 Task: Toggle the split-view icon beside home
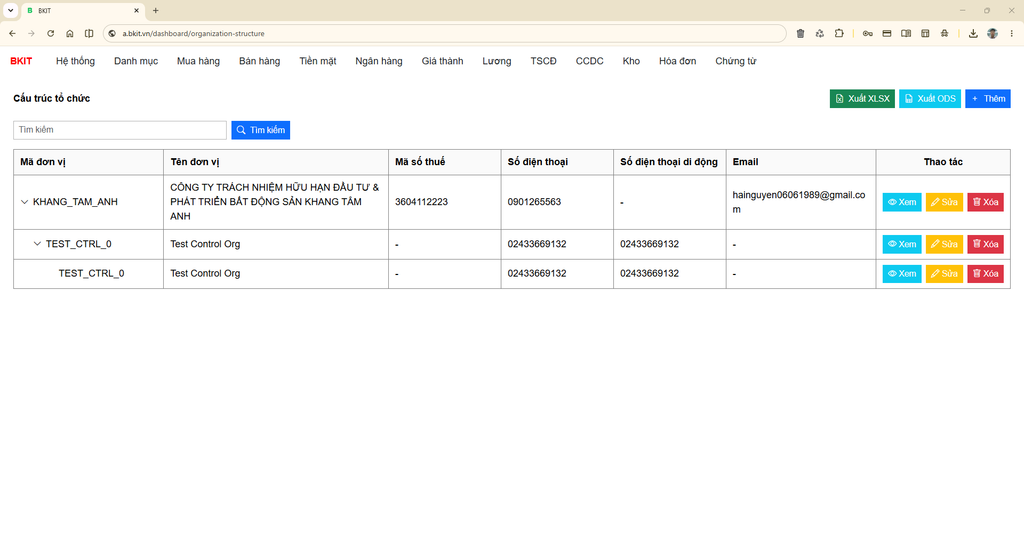coord(89,33)
